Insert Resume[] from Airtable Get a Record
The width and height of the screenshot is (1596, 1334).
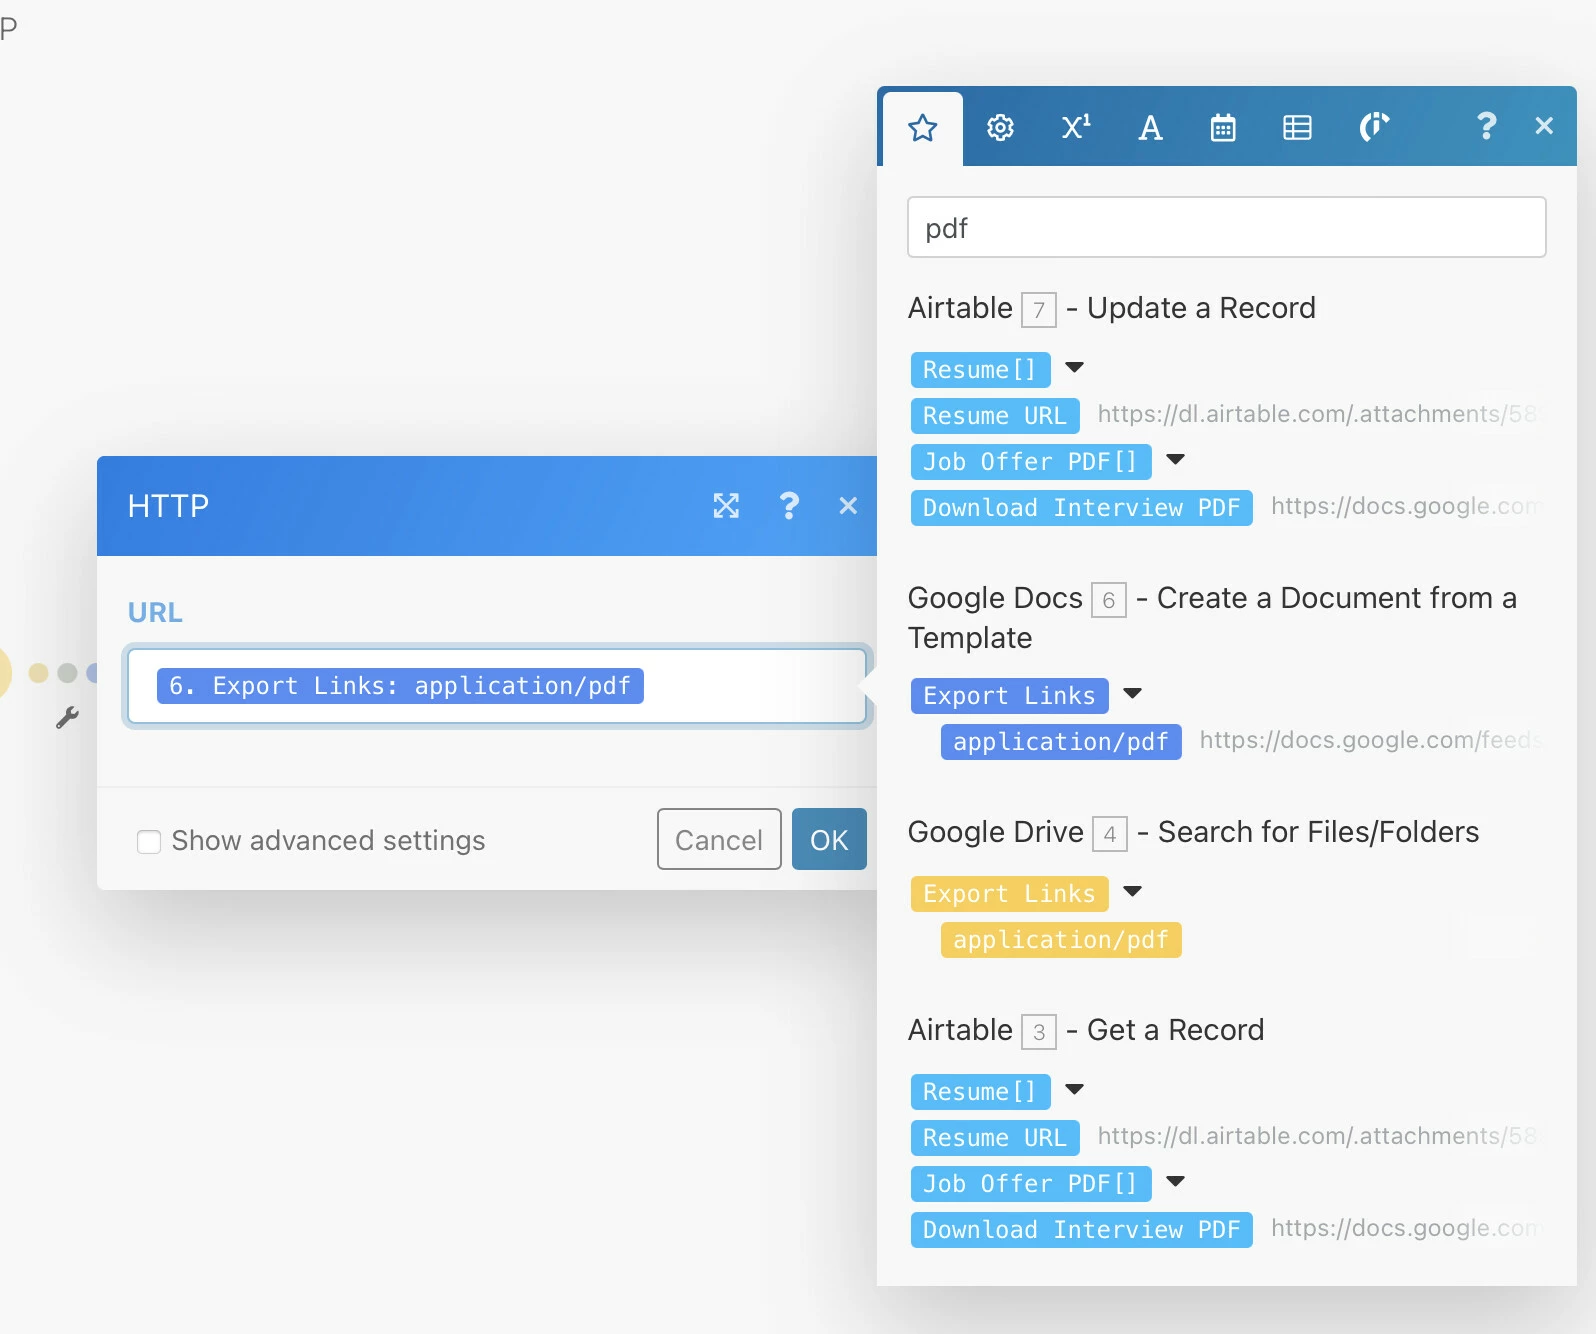pyautogui.click(x=980, y=1092)
